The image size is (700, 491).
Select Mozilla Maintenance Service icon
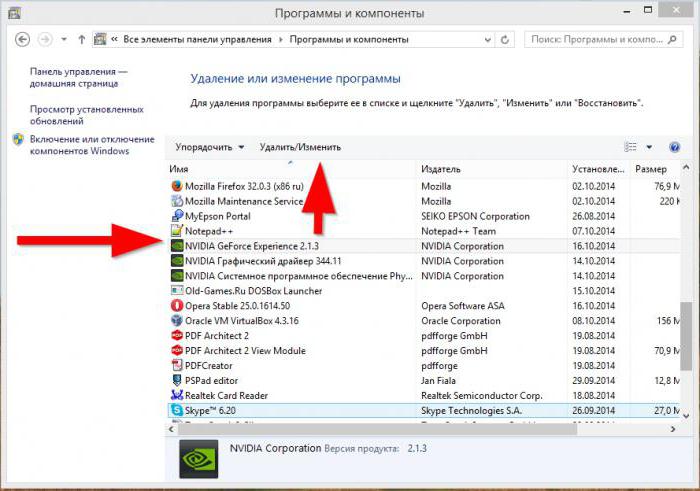click(x=177, y=201)
